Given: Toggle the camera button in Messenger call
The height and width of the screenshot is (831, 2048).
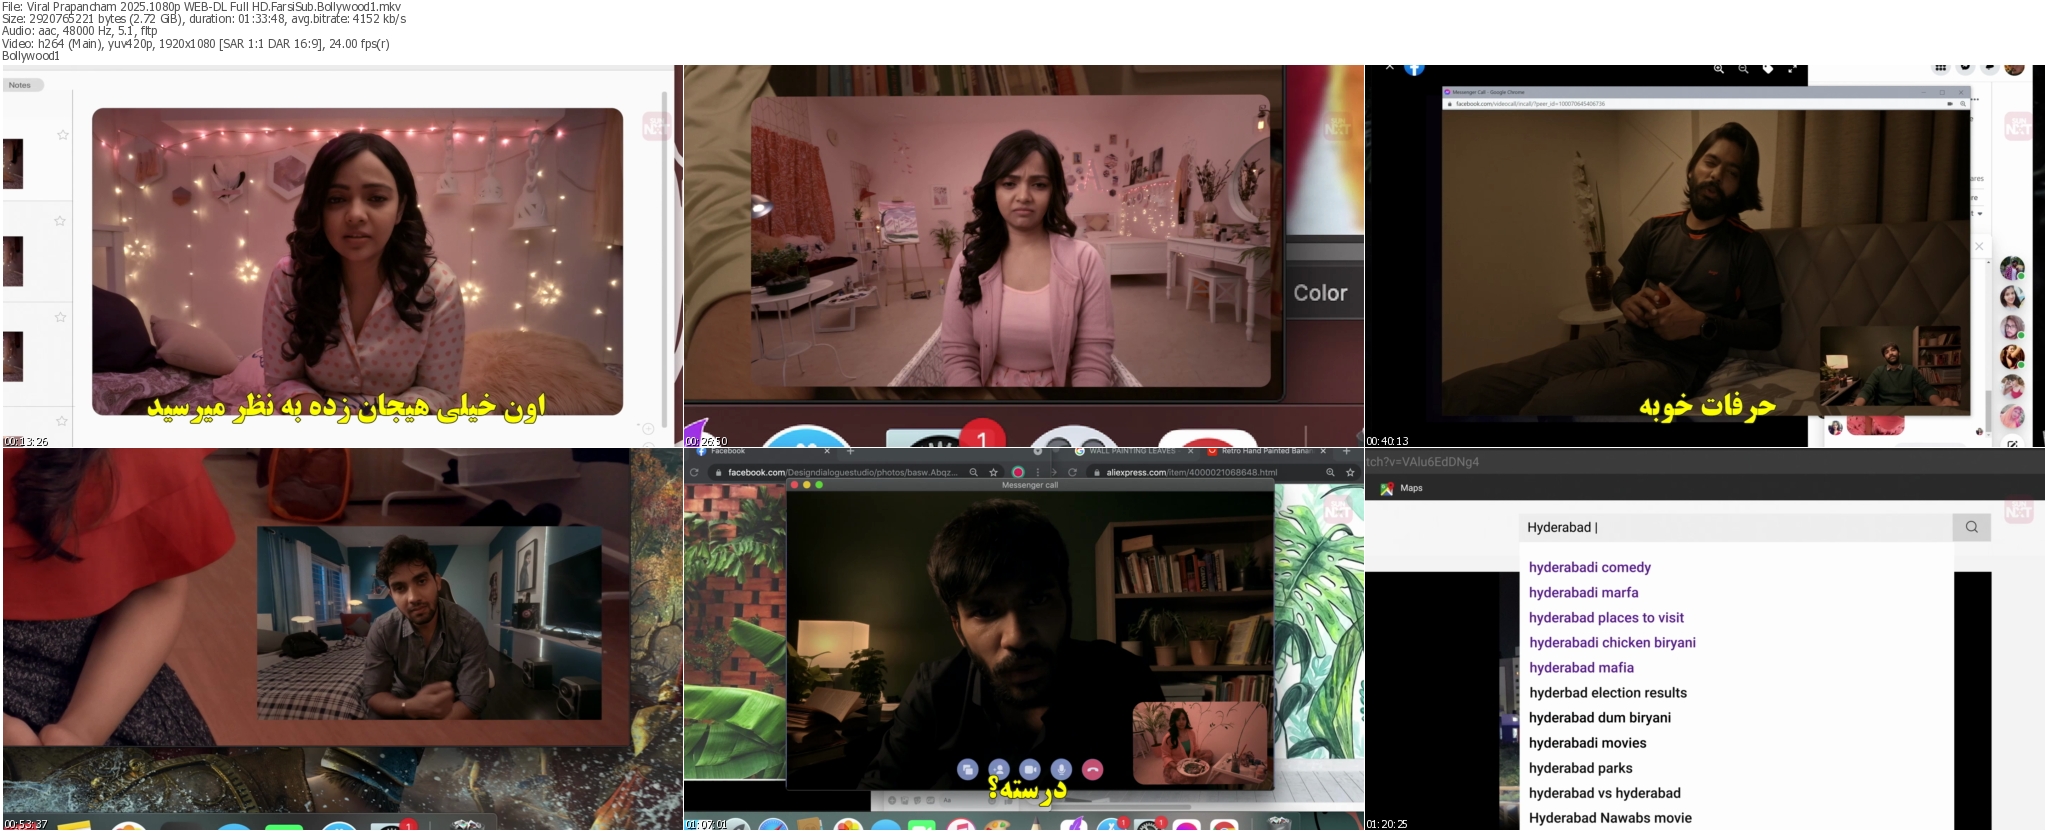Looking at the screenshot, I should [1030, 769].
